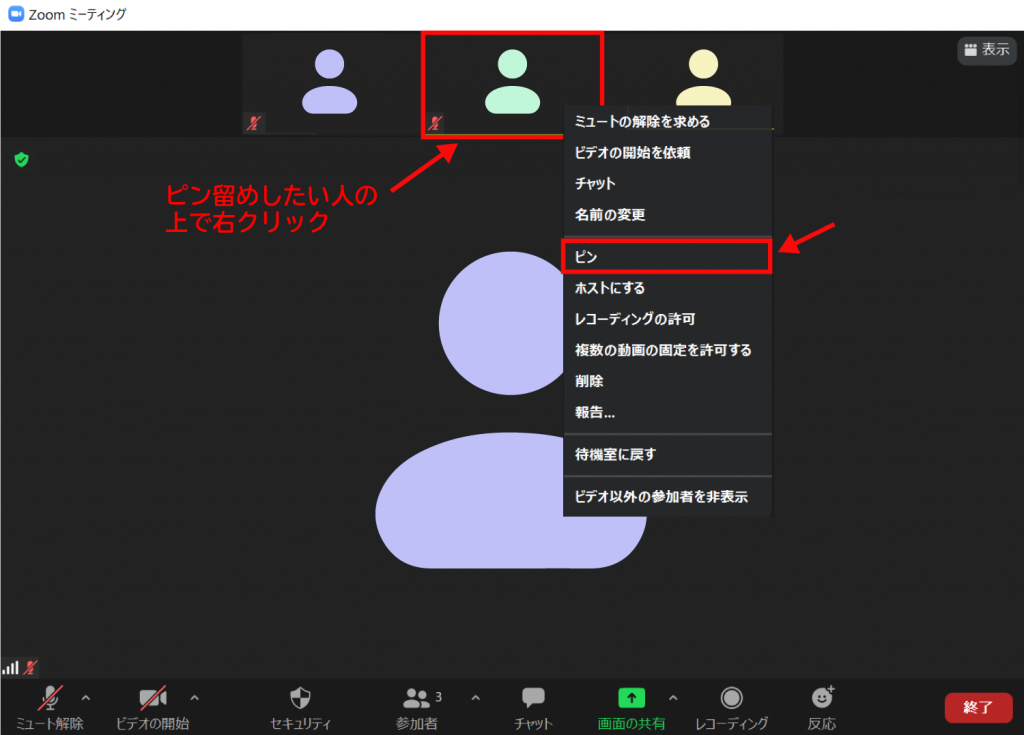Click the green encryption shield icon

[x=21, y=159]
